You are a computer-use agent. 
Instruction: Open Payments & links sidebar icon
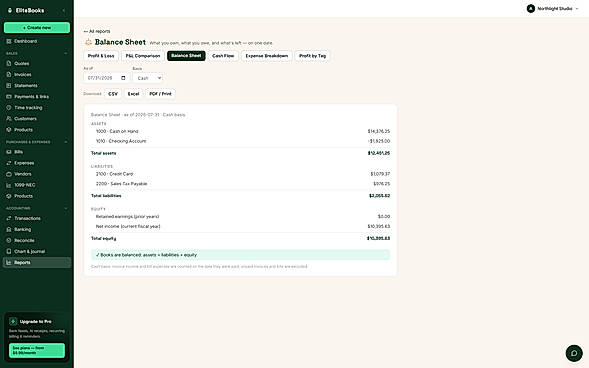coord(9,97)
